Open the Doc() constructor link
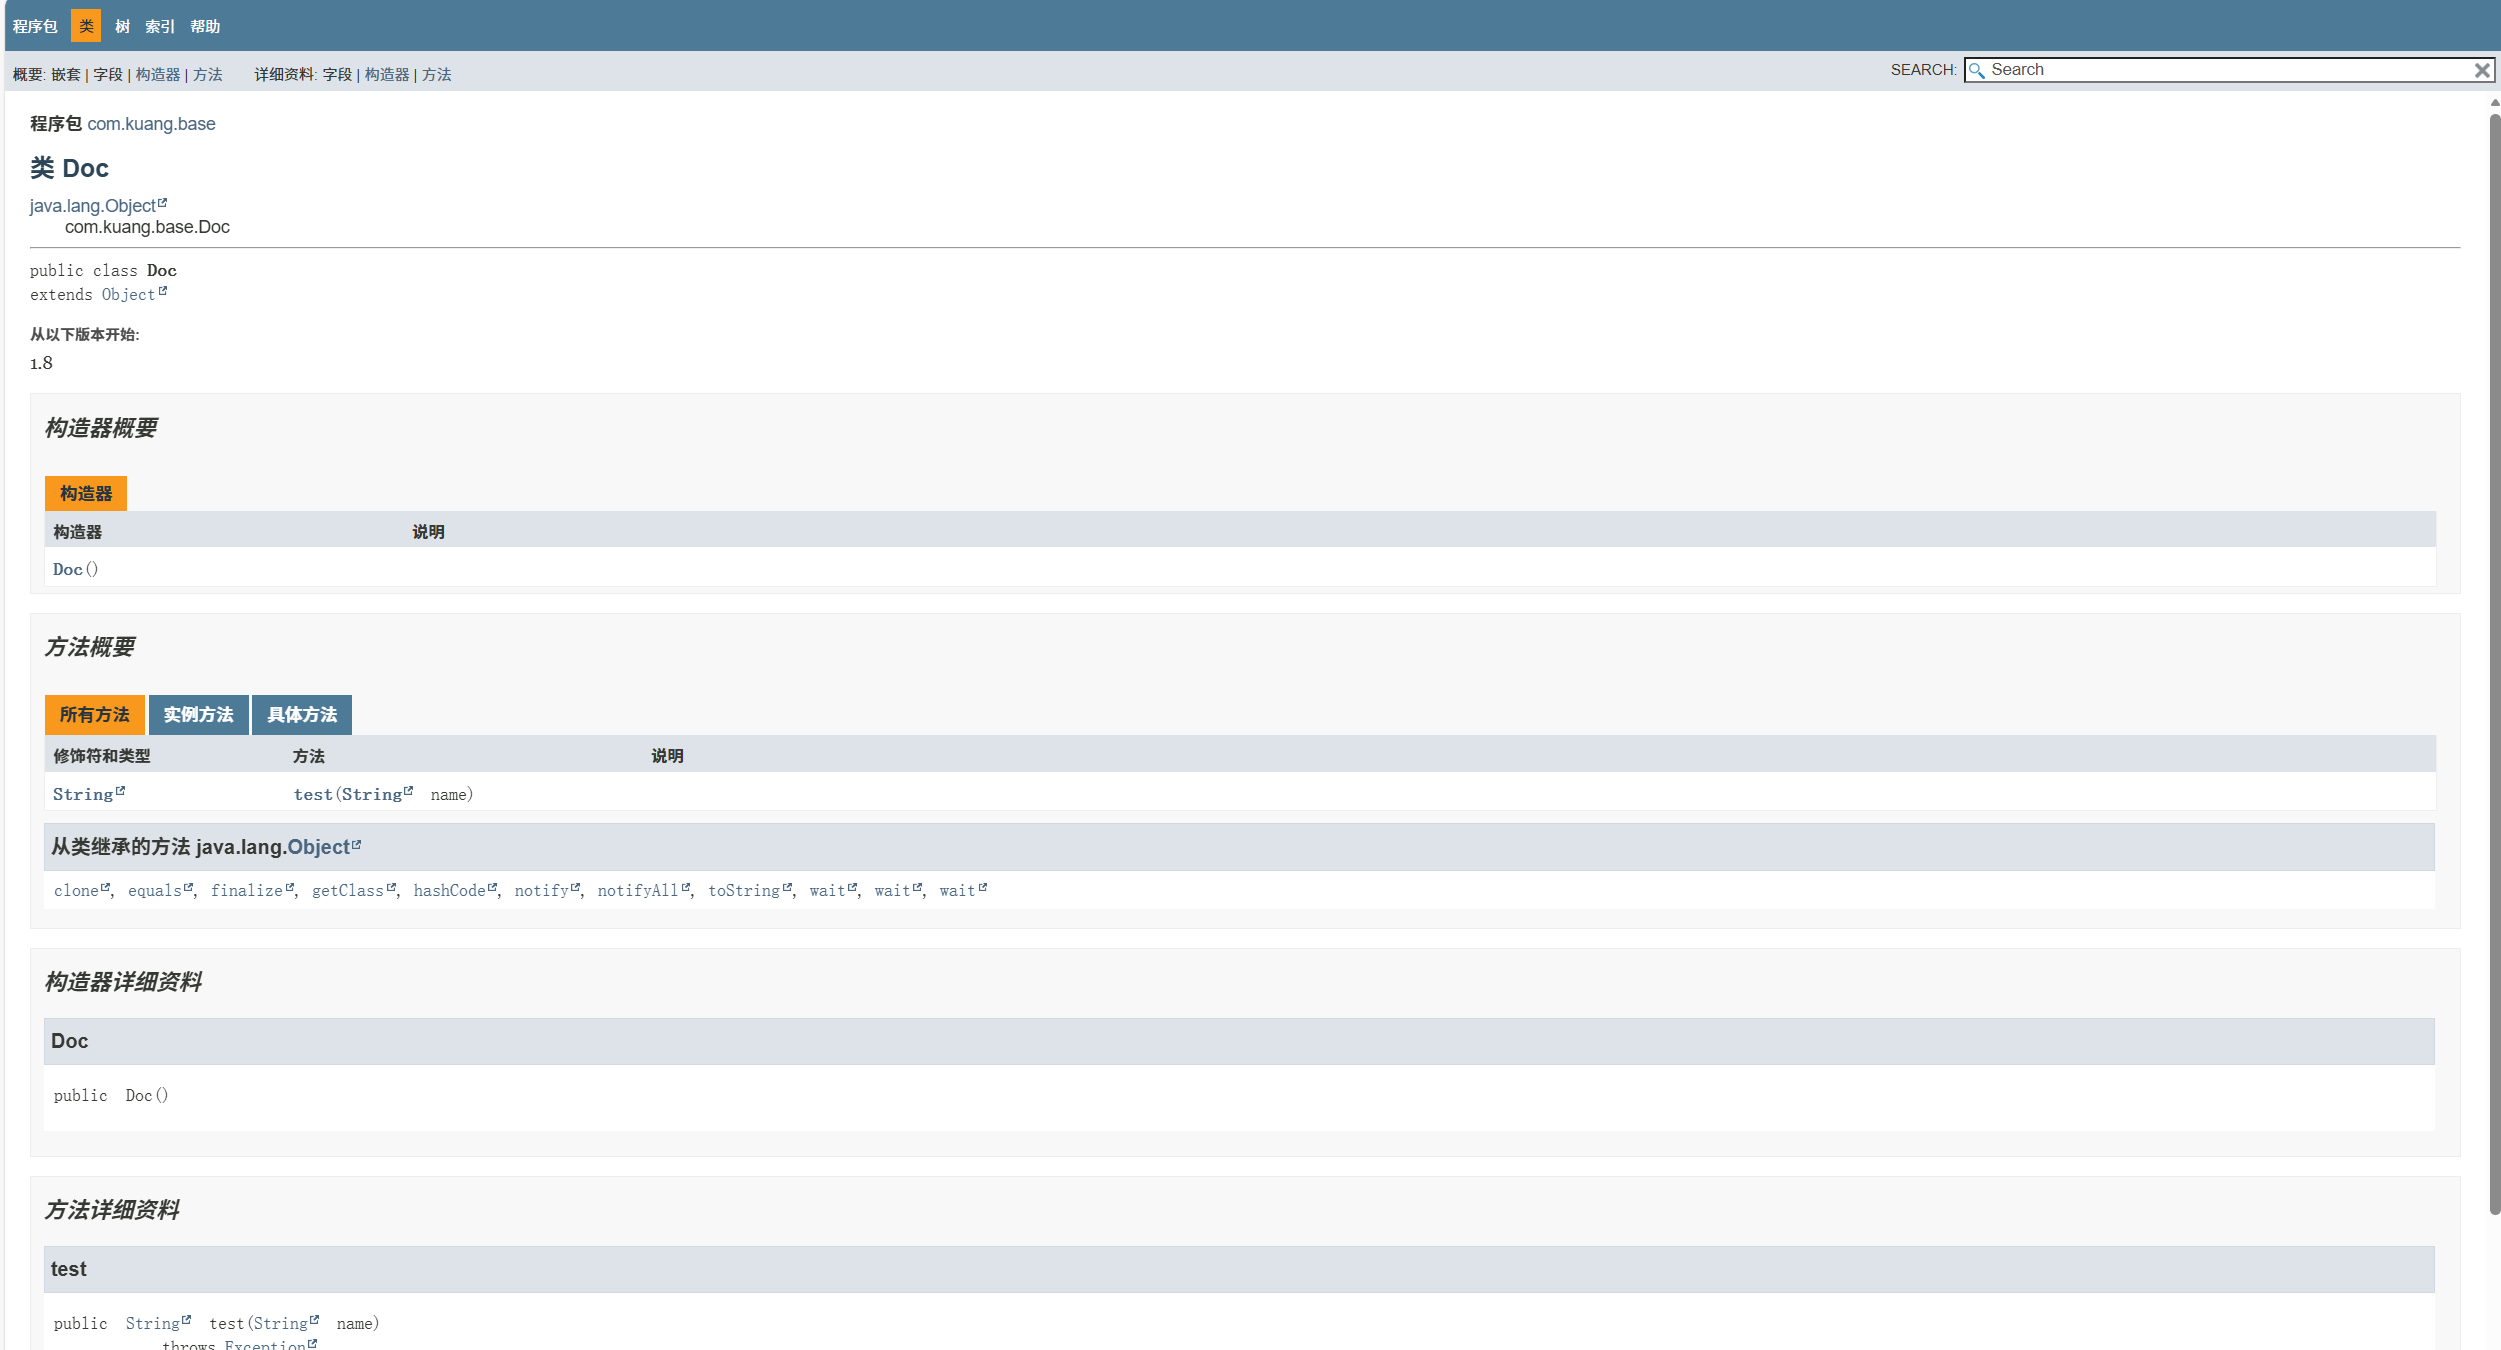The image size is (2501, 1350). 68,569
